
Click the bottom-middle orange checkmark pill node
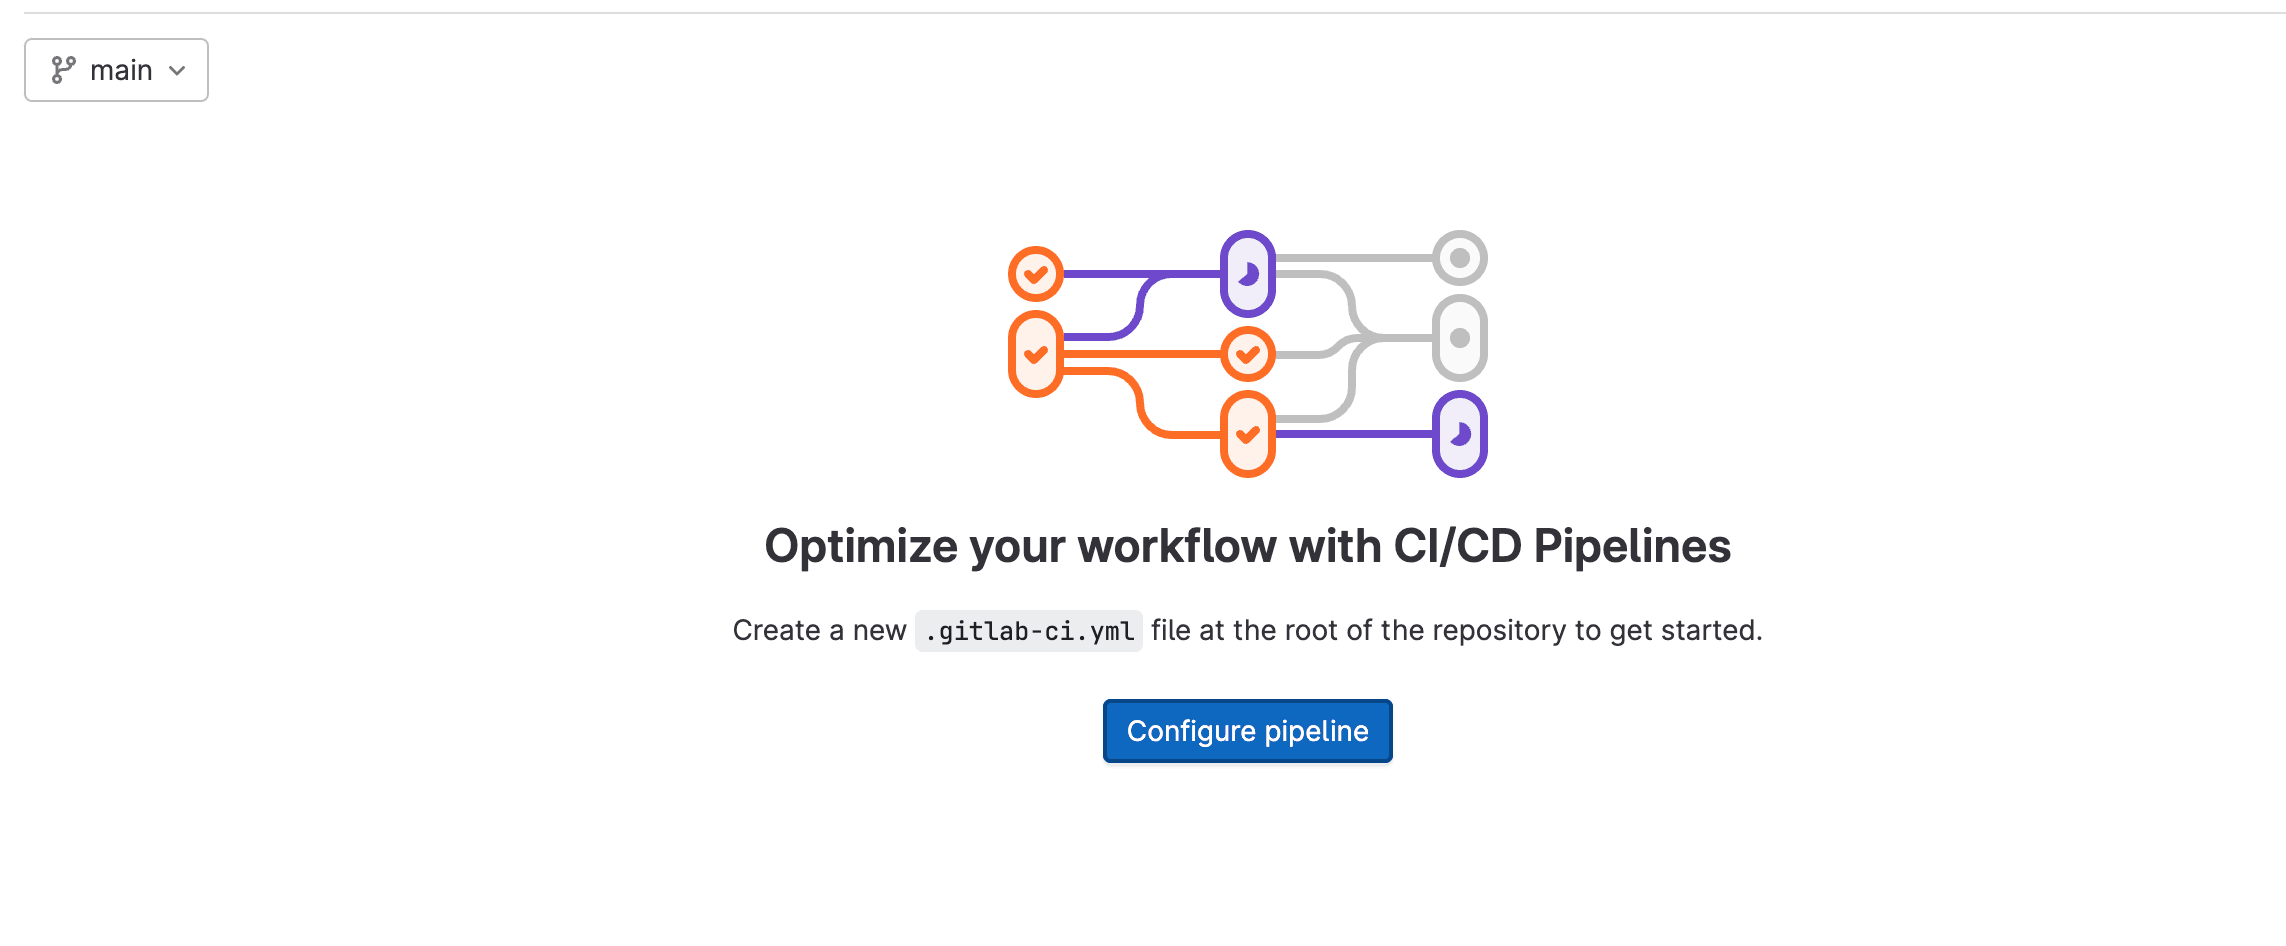tap(1247, 434)
